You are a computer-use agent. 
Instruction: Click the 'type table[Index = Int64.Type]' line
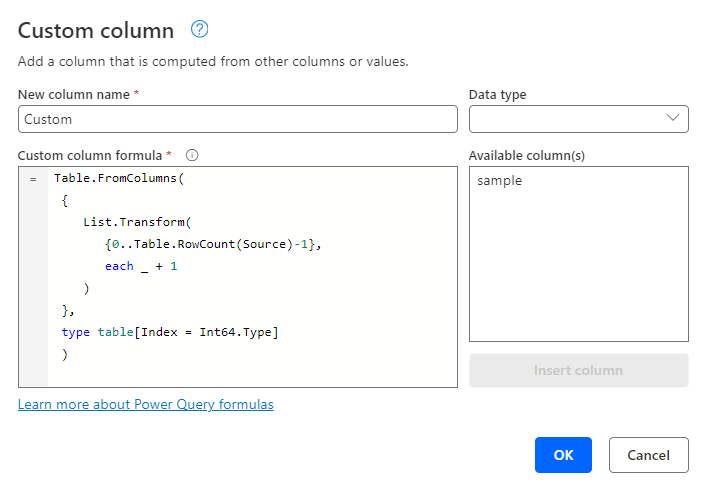coord(170,332)
